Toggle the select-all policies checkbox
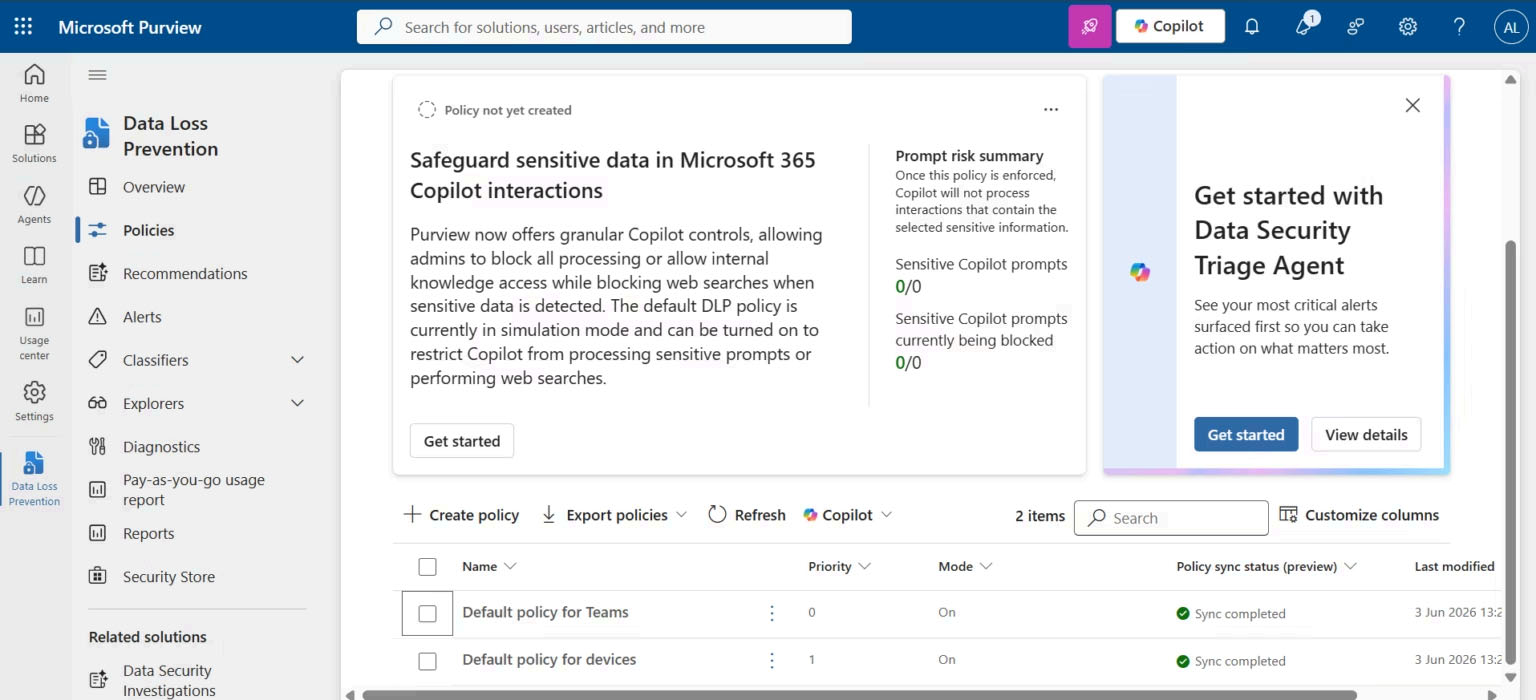 (x=427, y=567)
